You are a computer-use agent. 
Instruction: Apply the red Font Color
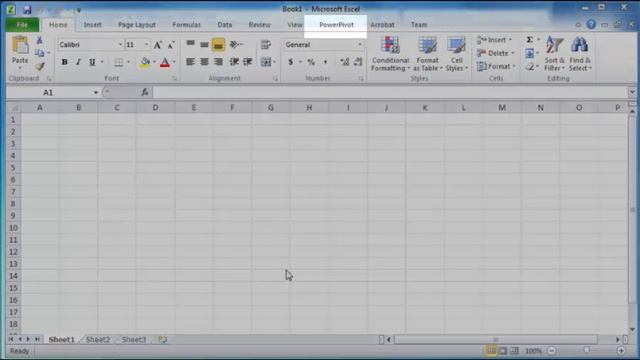(x=165, y=62)
